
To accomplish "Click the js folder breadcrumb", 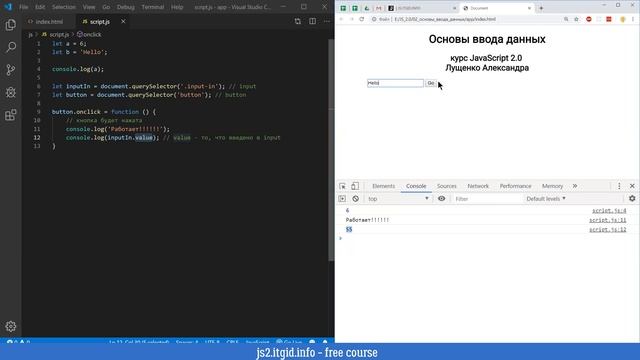I will [x=30, y=35].
